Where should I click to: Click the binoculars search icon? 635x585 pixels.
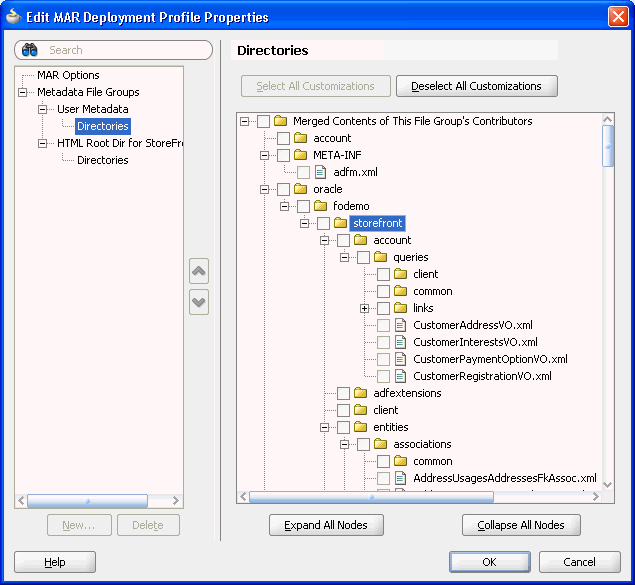click(30, 50)
